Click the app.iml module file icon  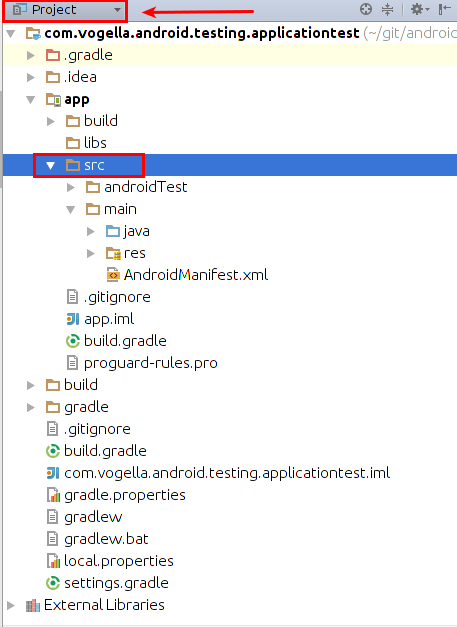pos(73,319)
